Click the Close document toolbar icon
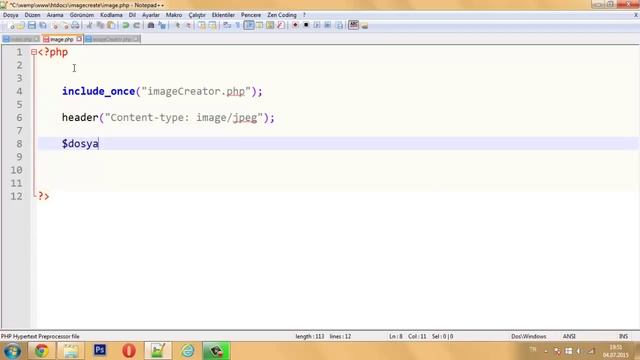 pyautogui.click(x=55, y=25)
